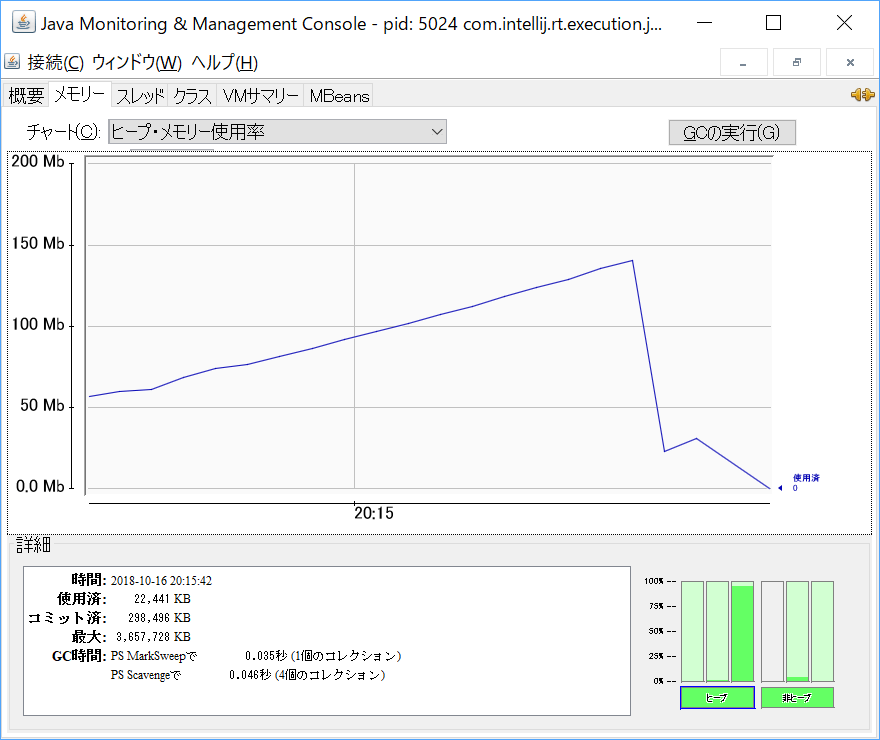Open the ヘルプ menu
Image resolution: width=880 pixels, height=740 pixels.
pos(224,63)
